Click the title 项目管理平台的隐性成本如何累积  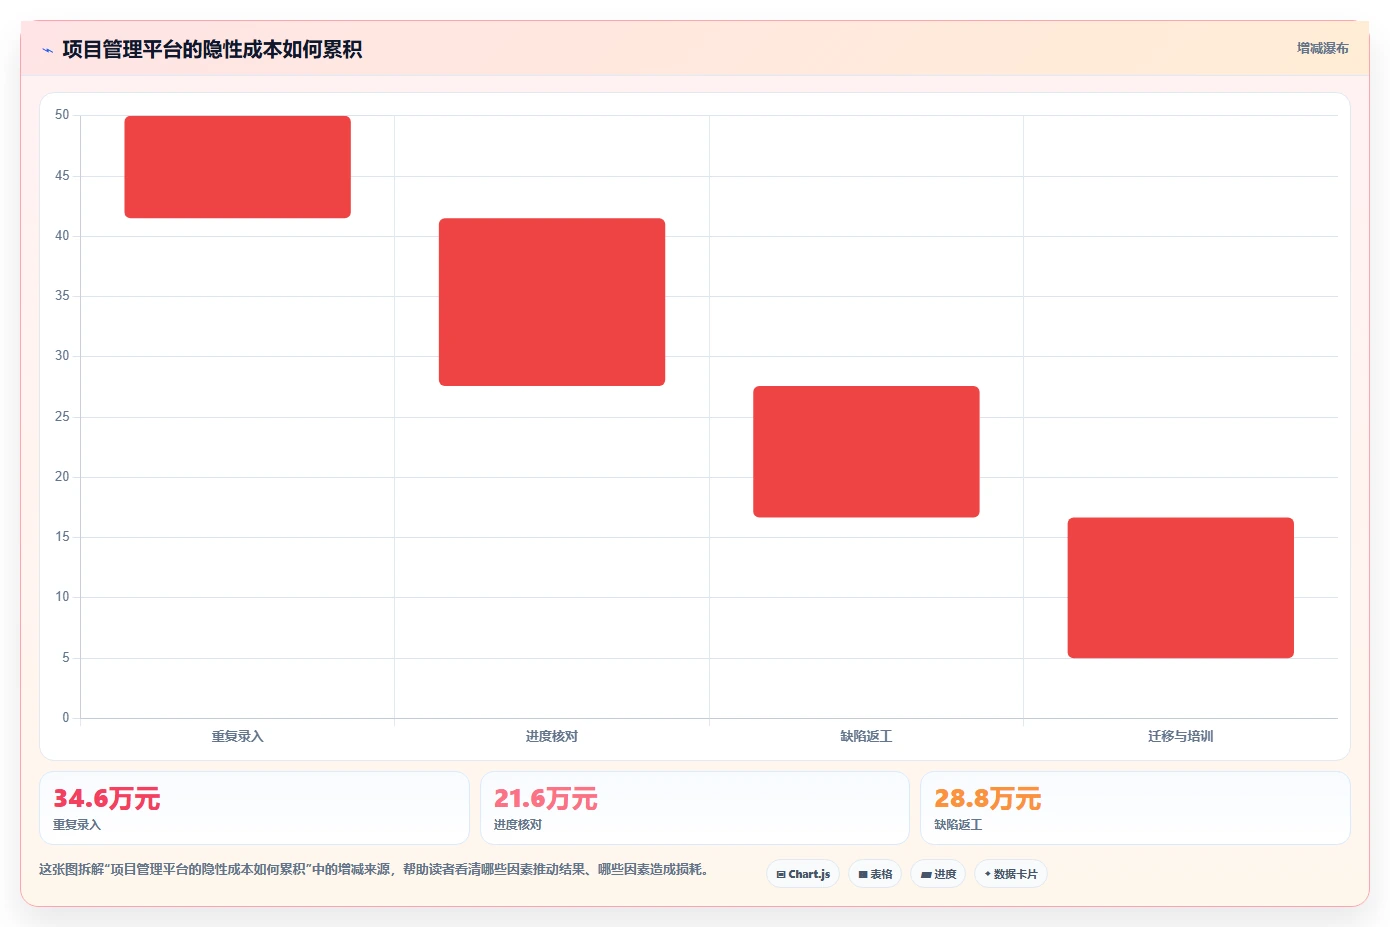(x=212, y=49)
